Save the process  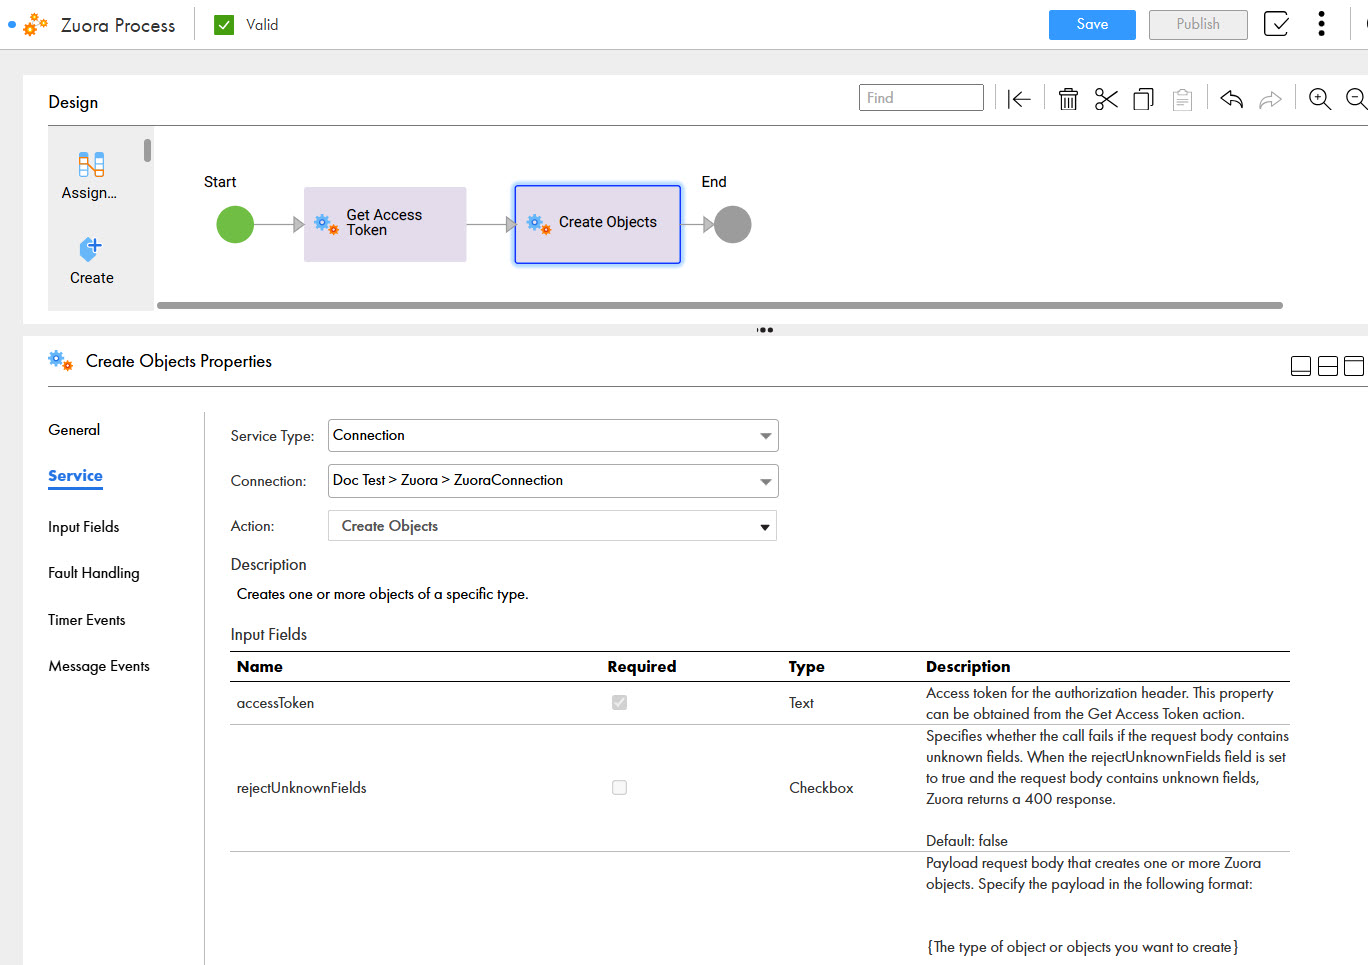1092,25
